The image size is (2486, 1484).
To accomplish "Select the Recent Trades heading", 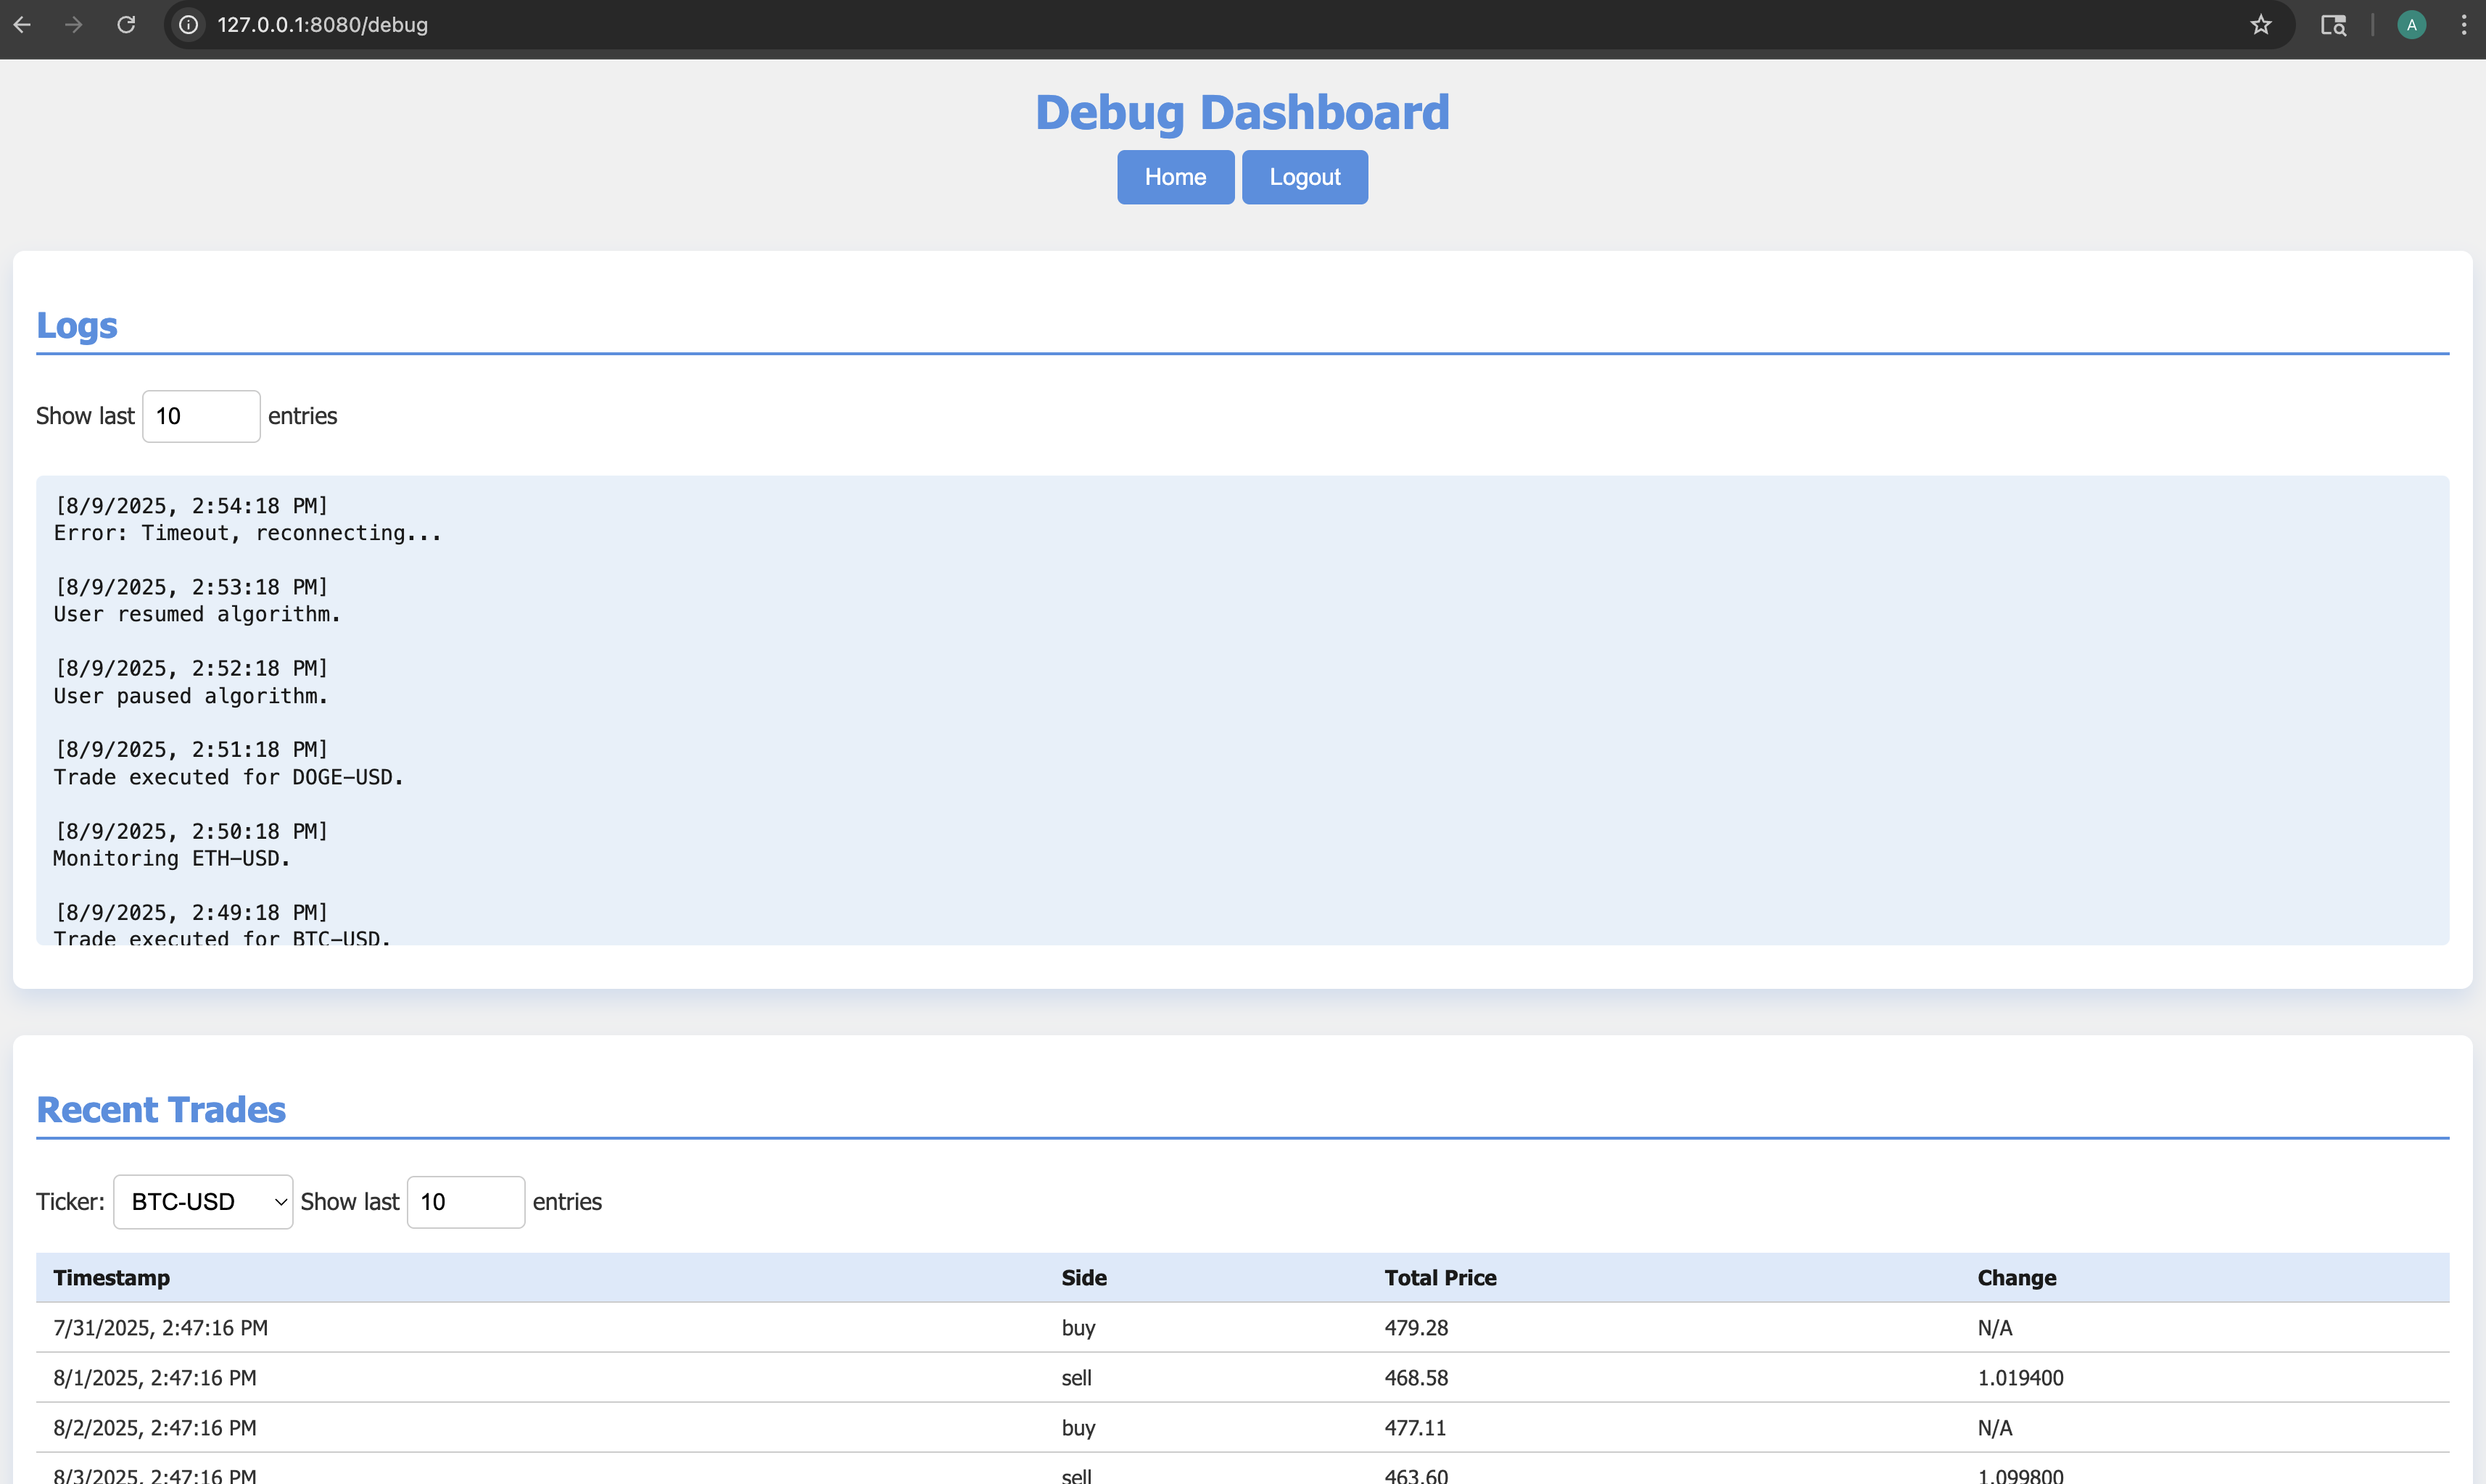I will [161, 1110].
